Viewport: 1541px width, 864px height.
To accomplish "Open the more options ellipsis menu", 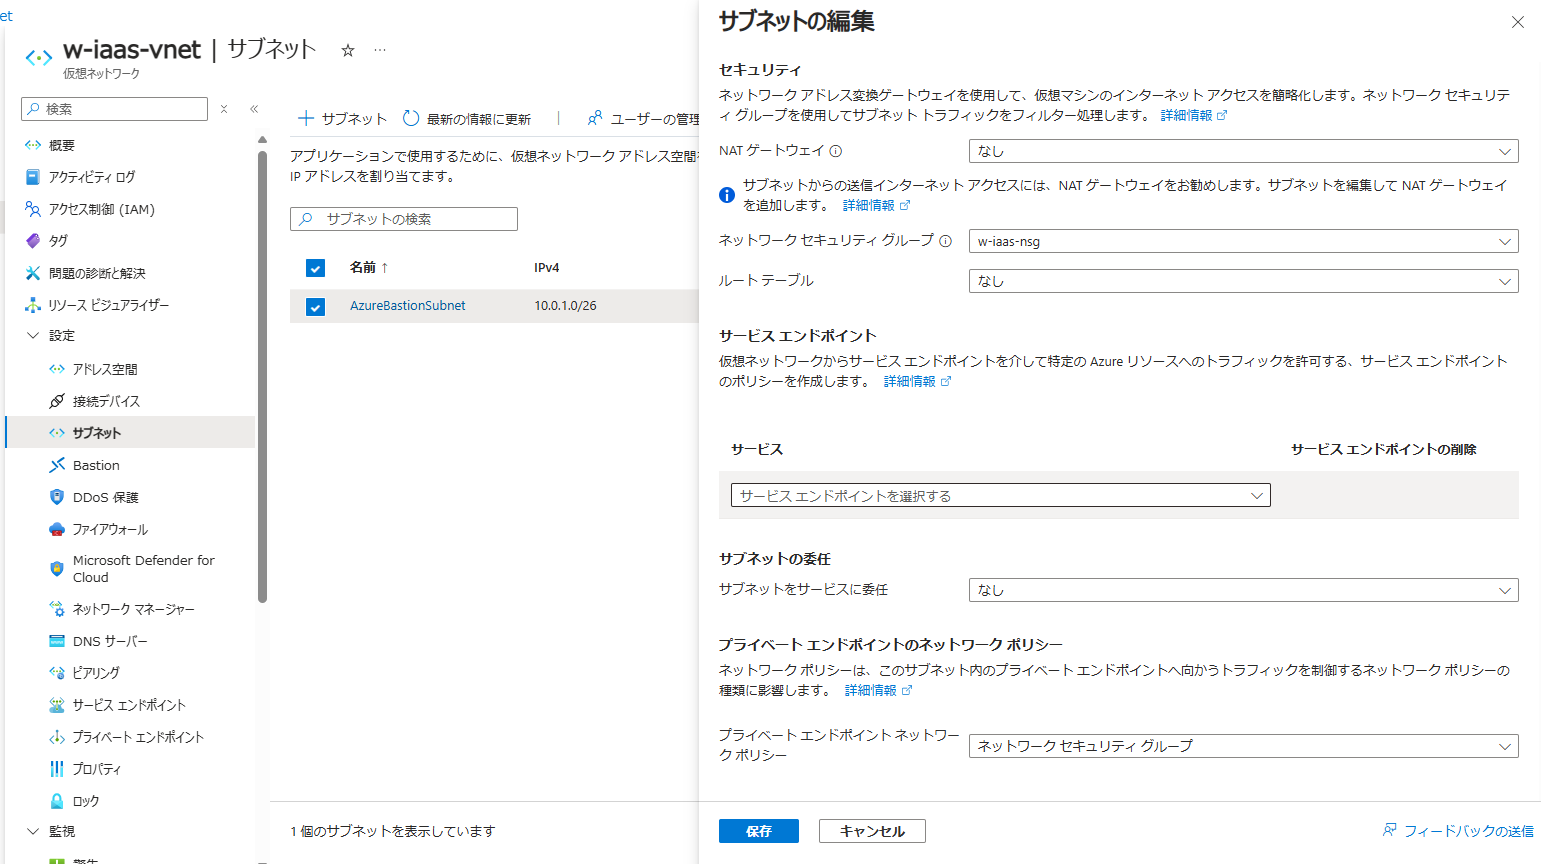I will tap(380, 49).
